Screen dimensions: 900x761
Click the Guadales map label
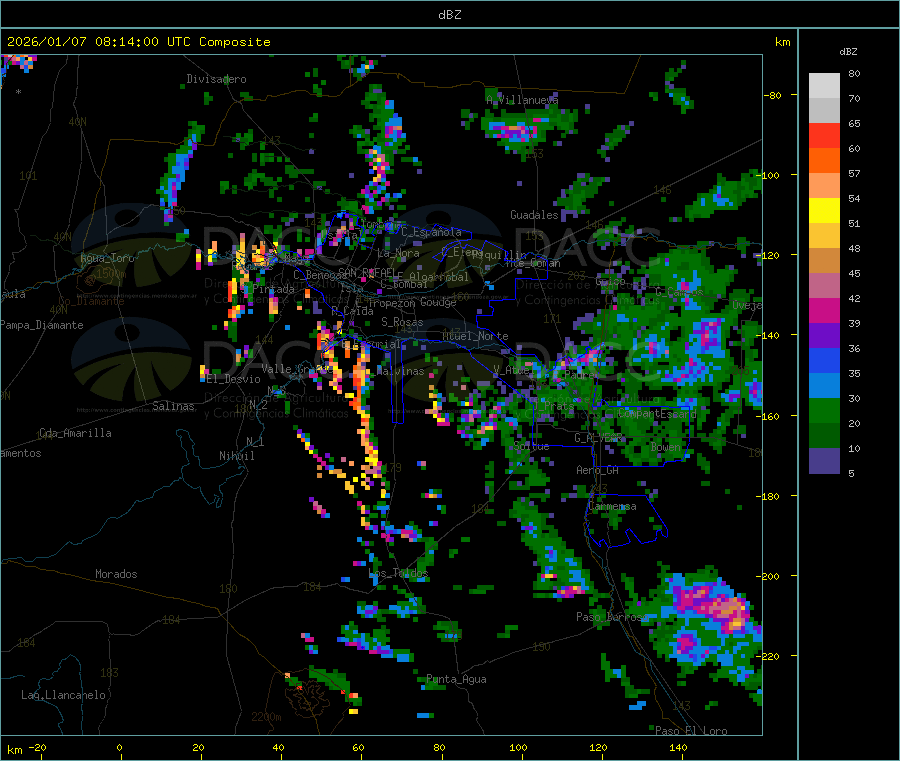pos(534,215)
